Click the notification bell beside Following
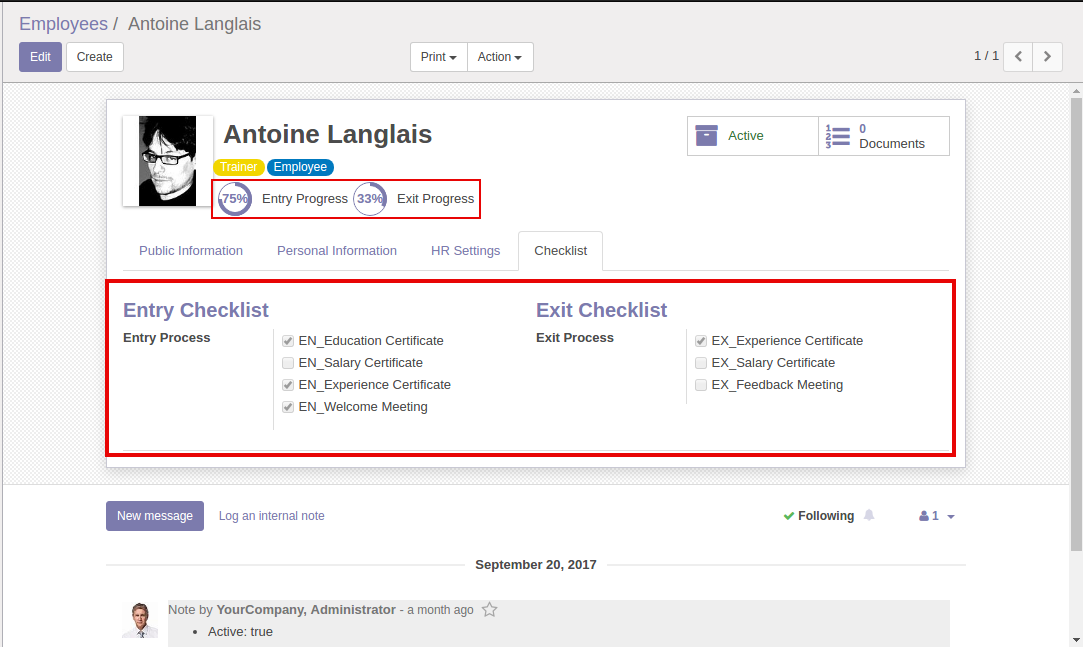The image size is (1083, 647). tap(869, 516)
